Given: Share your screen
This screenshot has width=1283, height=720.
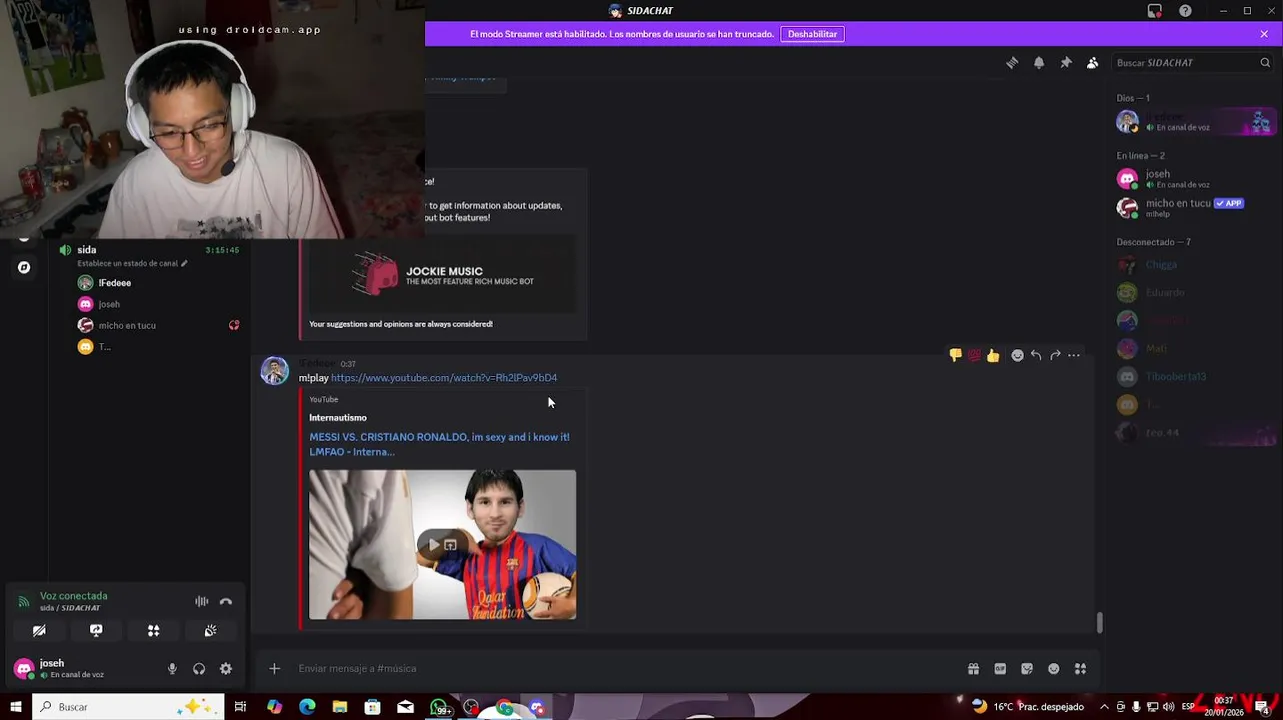Looking at the screenshot, I should tap(96, 631).
